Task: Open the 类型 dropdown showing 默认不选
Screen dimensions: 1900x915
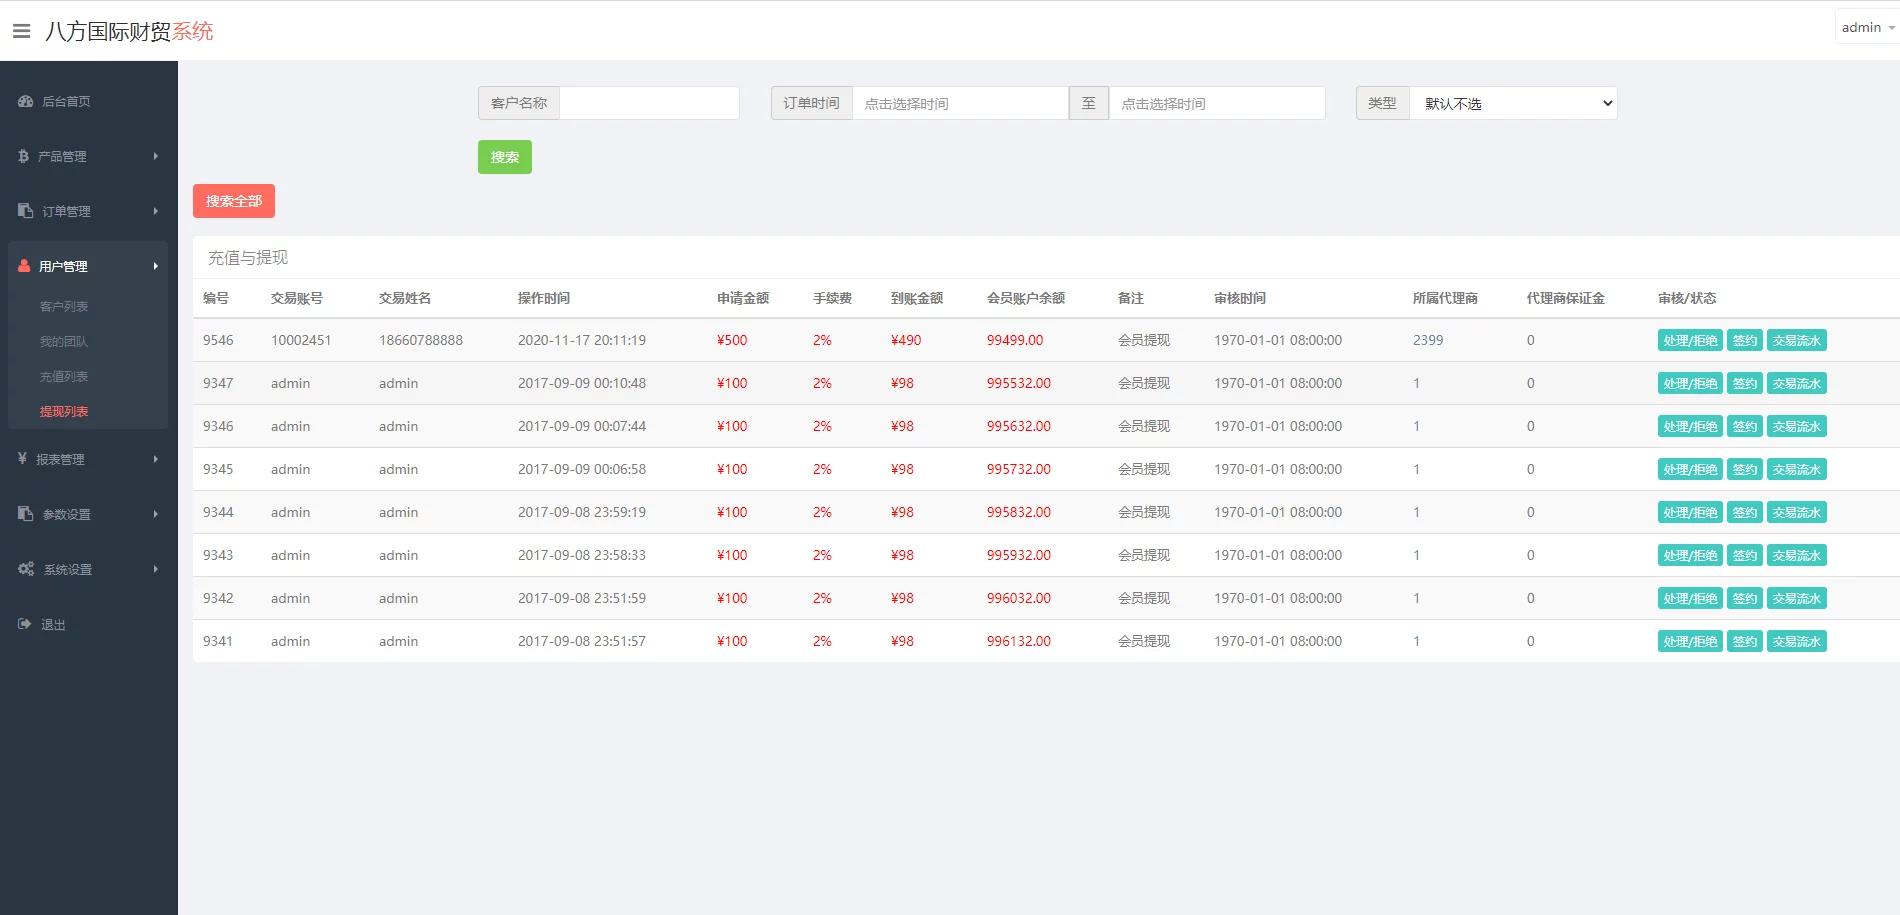Action: (x=1512, y=103)
